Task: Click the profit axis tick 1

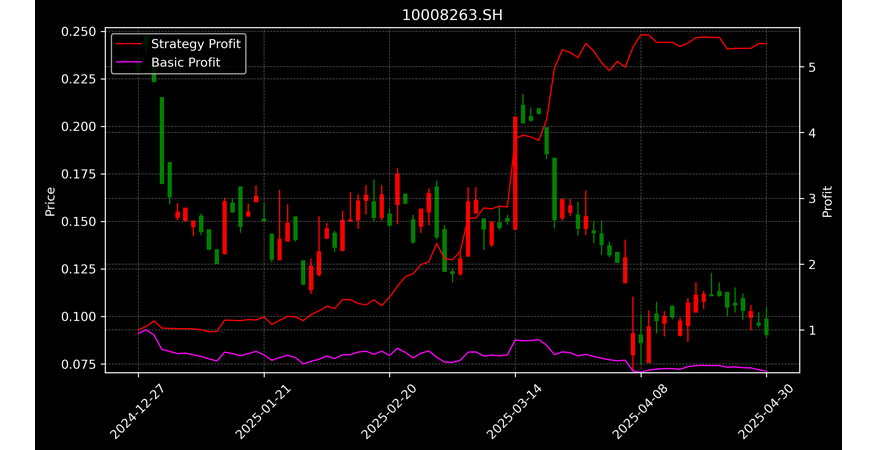Action: pos(811,330)
